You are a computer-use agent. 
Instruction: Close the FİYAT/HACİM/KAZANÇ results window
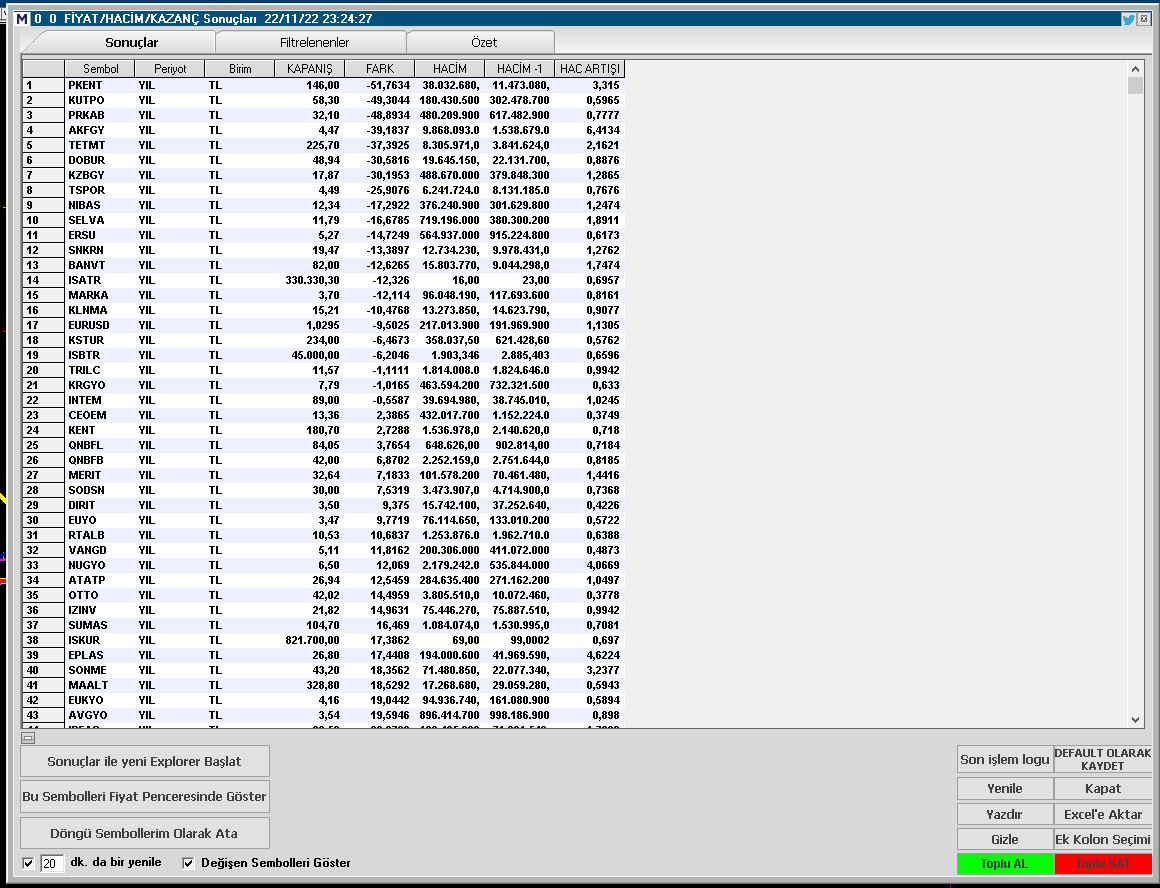click(1144, 19)
